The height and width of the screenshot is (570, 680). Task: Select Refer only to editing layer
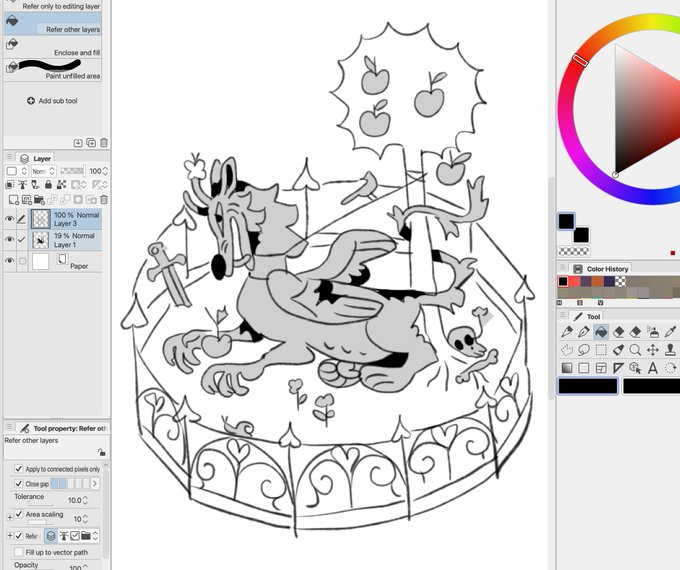point(53,6)
